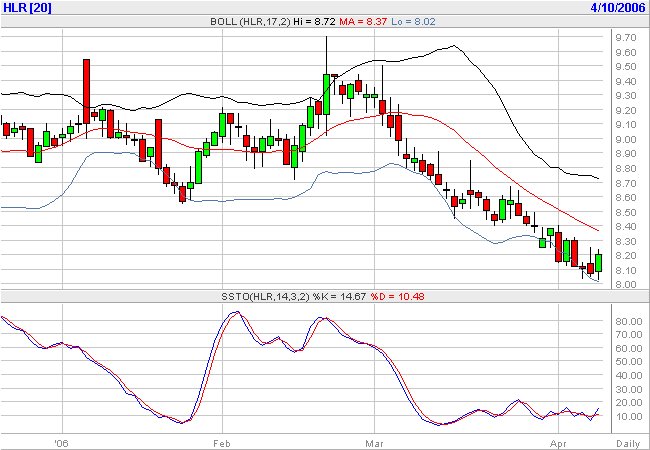This screenshot has height=450, width=650.
Task: Click the green candle with wick reaching 9.70
Action: tap(326, 94)
